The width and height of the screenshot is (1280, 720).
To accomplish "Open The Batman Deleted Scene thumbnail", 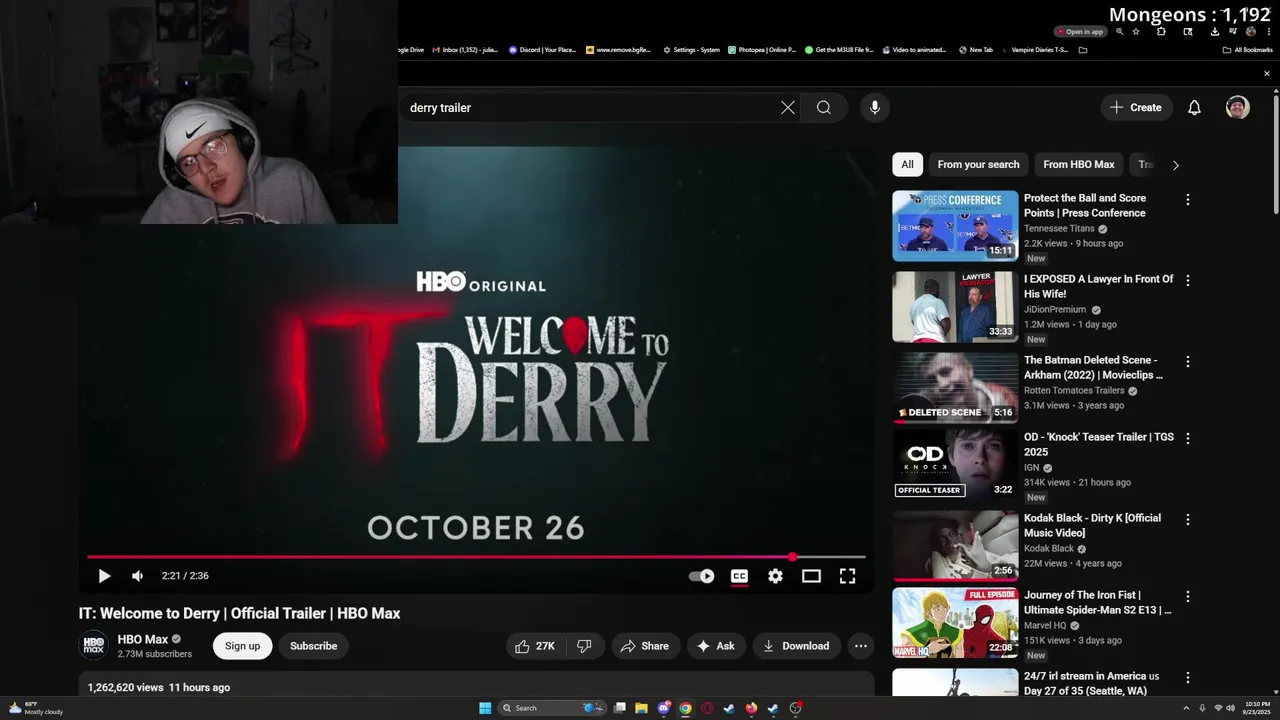I will (955, 387).
